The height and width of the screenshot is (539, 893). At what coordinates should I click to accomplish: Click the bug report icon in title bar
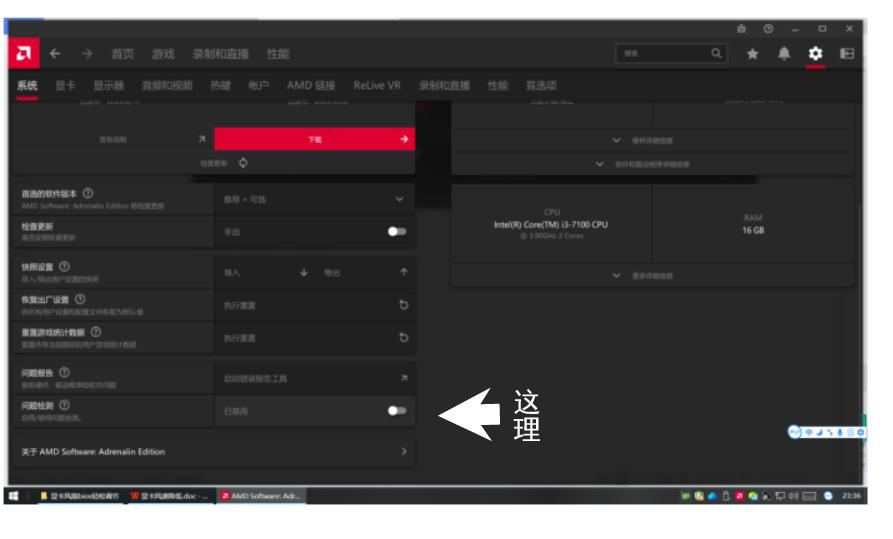tap(741, 28)
